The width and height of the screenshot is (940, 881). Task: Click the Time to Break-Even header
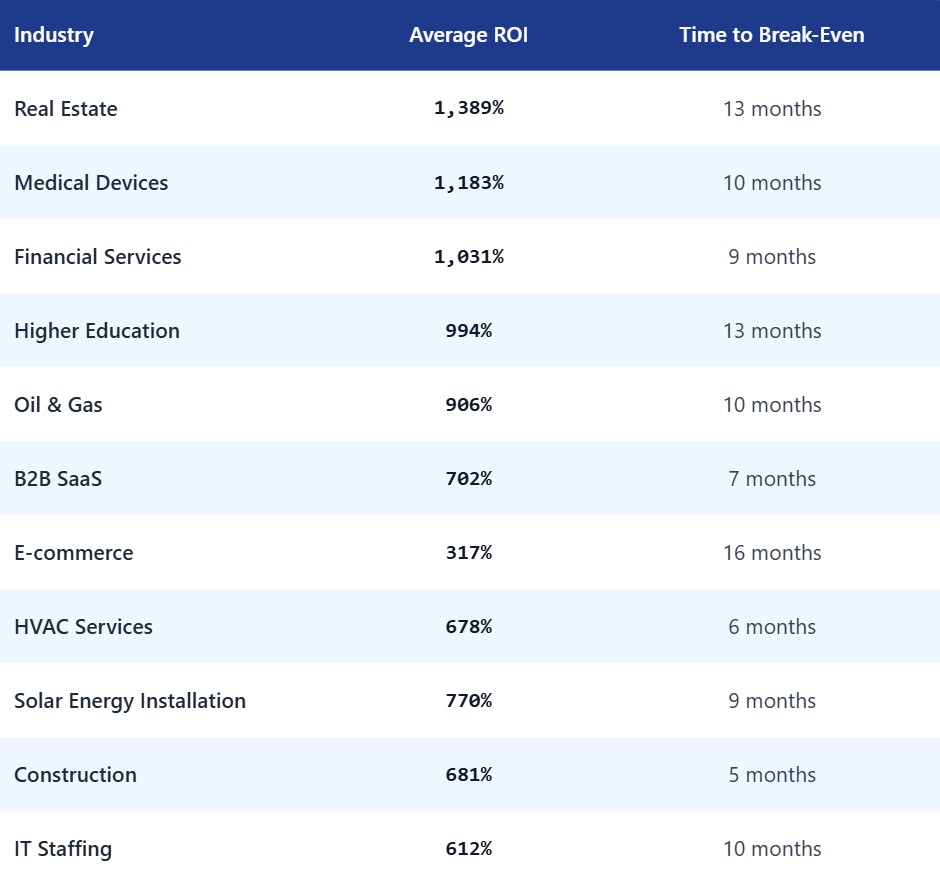[770, 35]
